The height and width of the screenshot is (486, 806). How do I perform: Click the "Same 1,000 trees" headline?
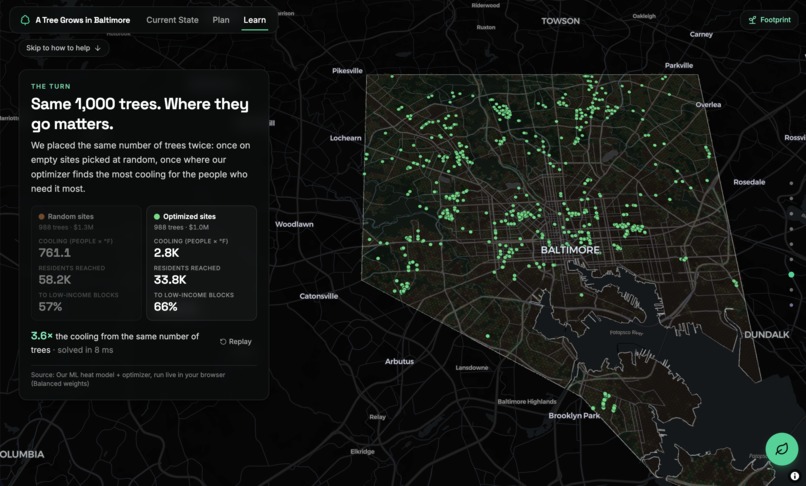(x=140, y=114)
